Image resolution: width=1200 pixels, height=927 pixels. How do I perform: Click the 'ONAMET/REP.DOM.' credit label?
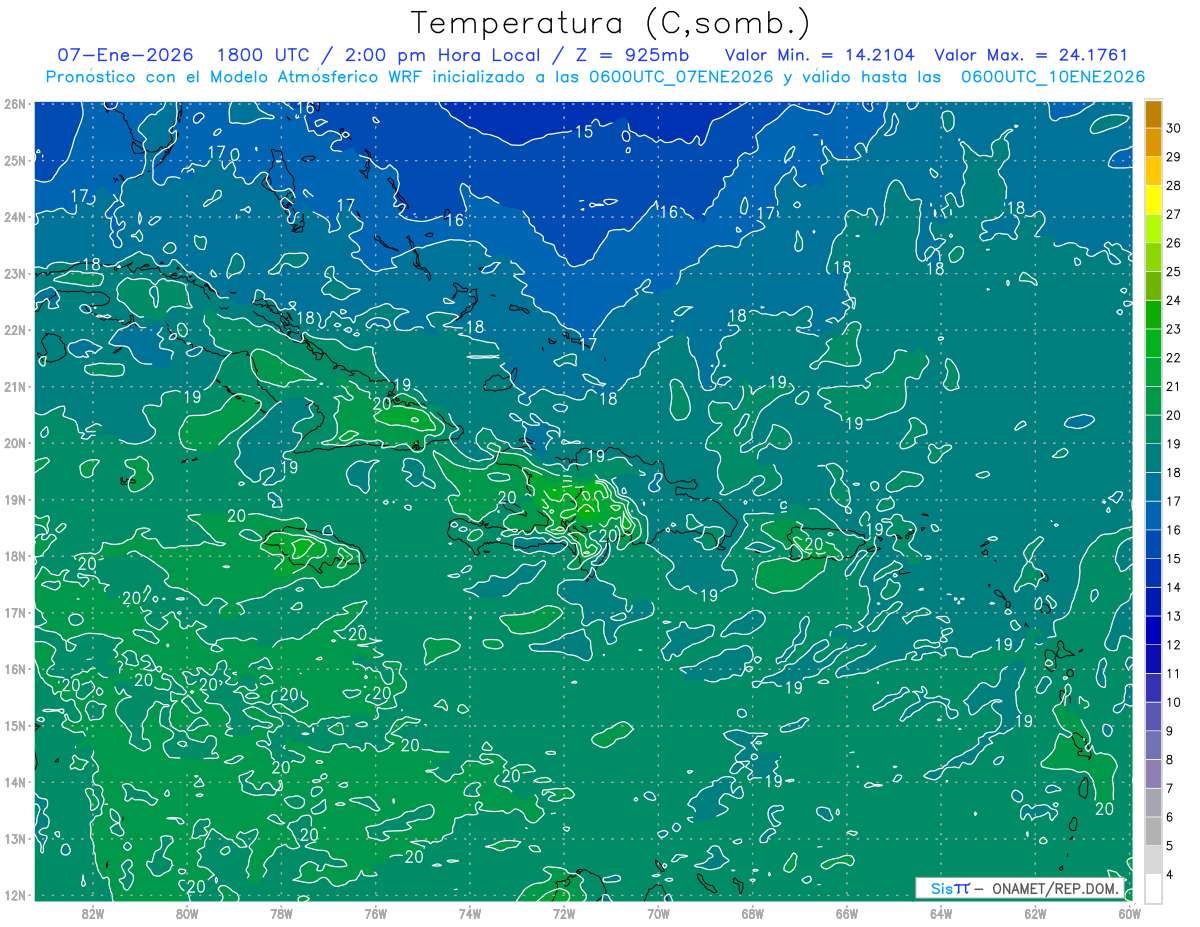tap(1056, 888)
